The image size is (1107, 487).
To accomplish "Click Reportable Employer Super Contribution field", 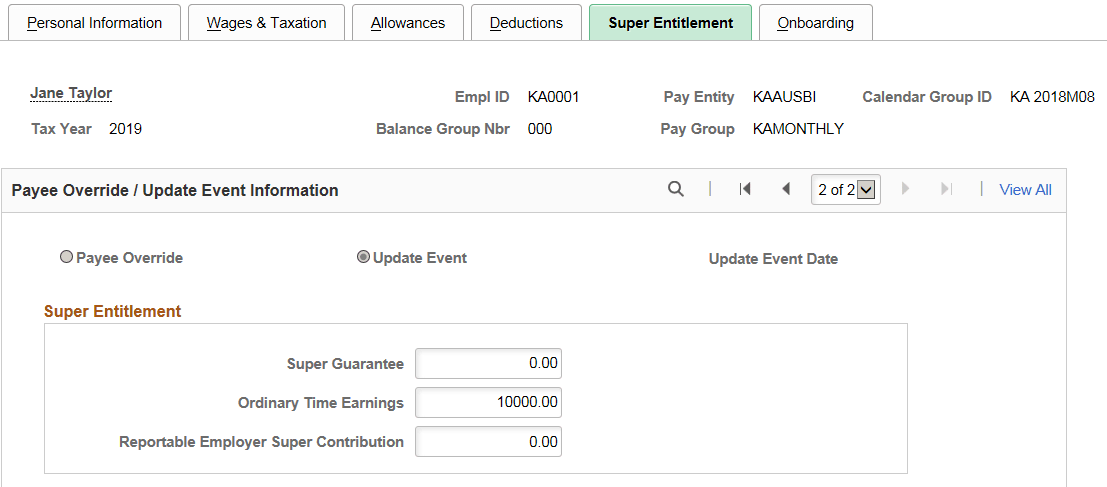I will 489,442.
